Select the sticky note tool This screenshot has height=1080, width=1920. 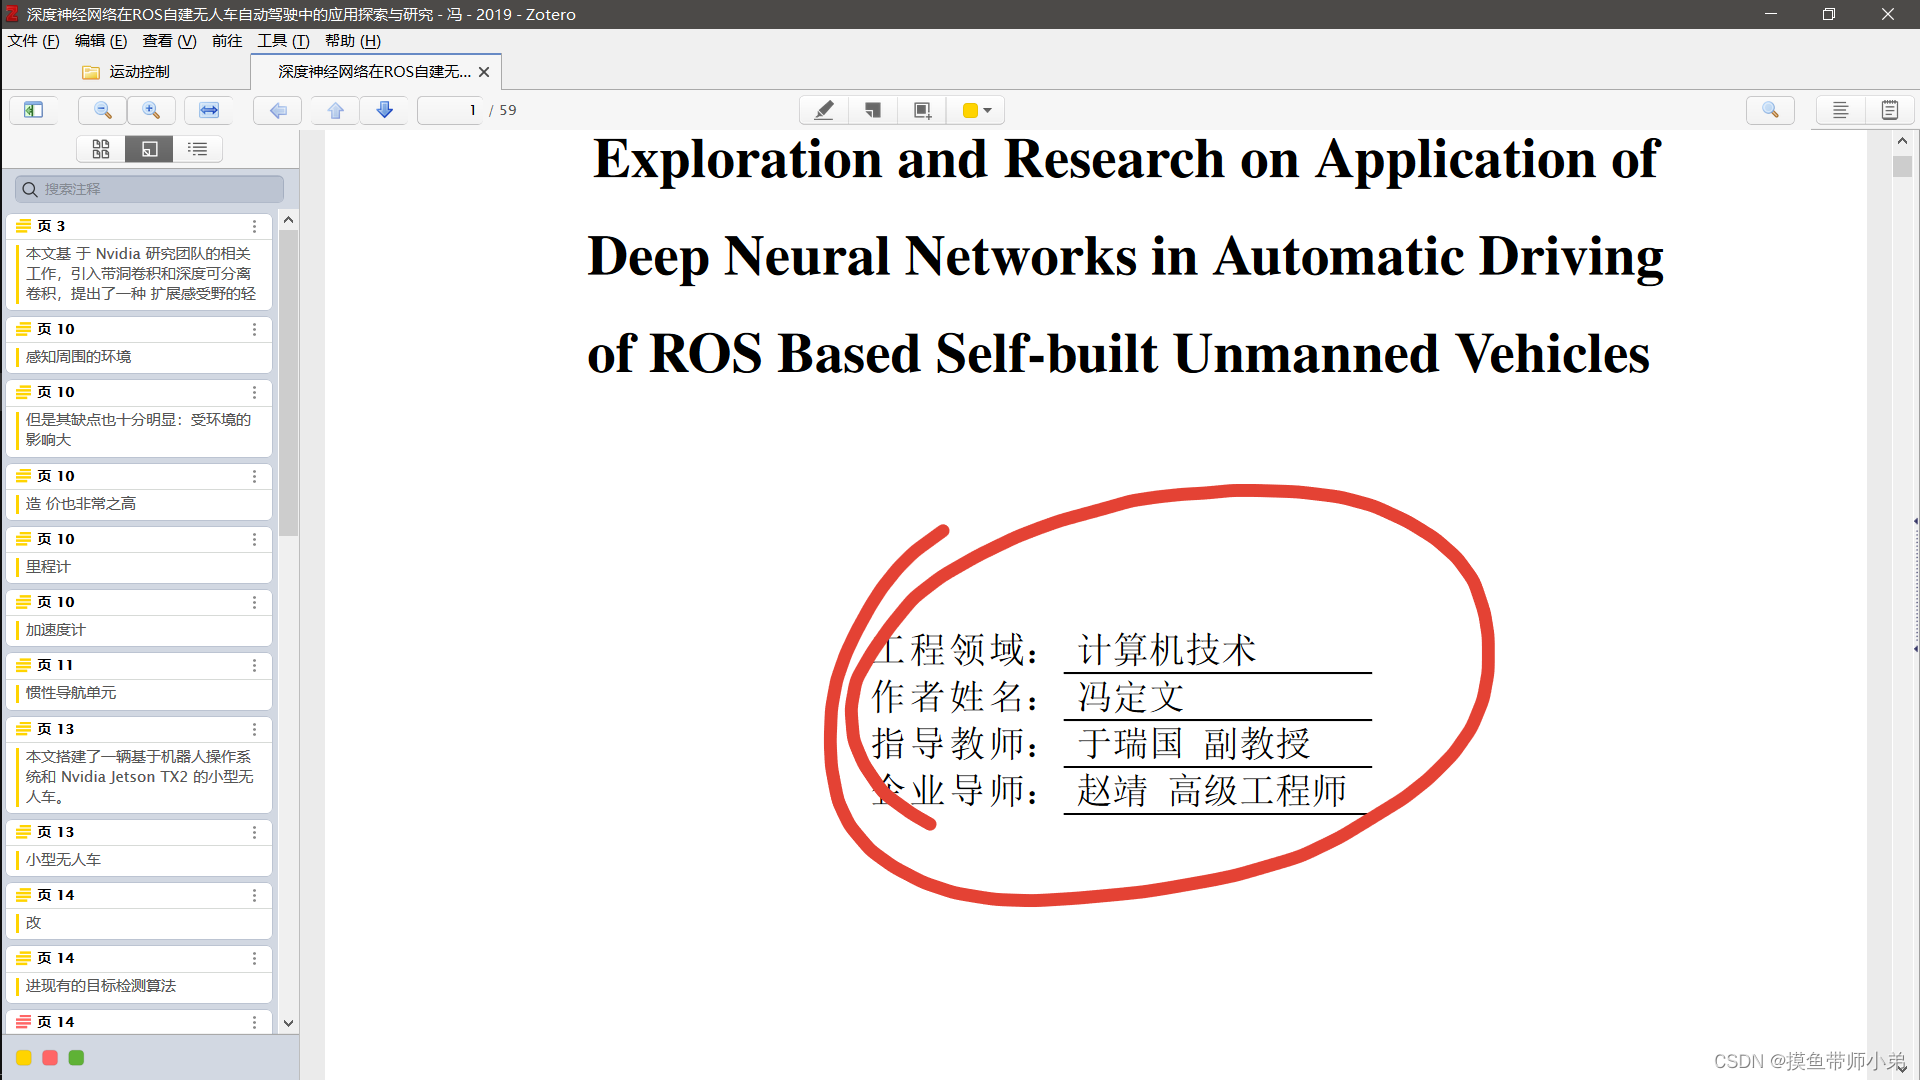click(x=873, y=110)
